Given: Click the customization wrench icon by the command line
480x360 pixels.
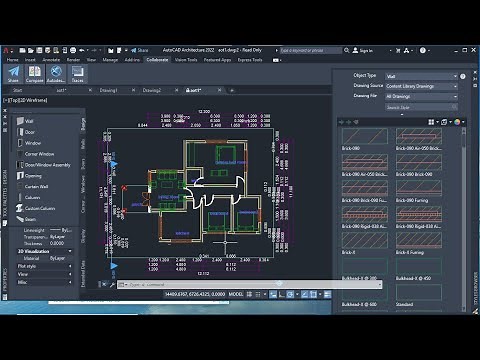Looking at the screenshot, I should tap(112, 285).
